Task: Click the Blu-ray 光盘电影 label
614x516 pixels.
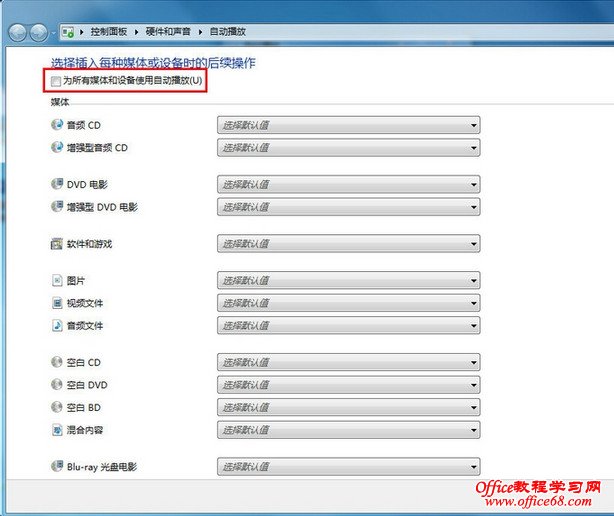Action: click(x=102, y=467)
